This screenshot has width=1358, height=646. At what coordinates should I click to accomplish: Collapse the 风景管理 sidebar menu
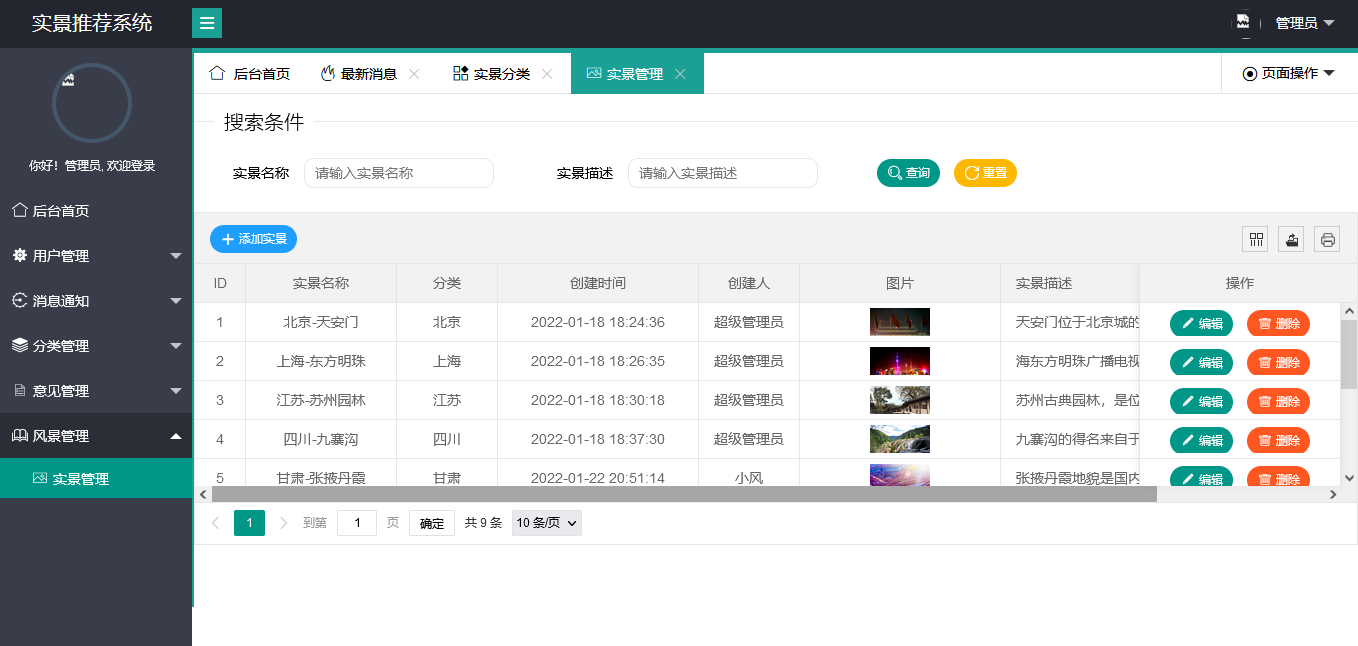(x=96, y=436)
